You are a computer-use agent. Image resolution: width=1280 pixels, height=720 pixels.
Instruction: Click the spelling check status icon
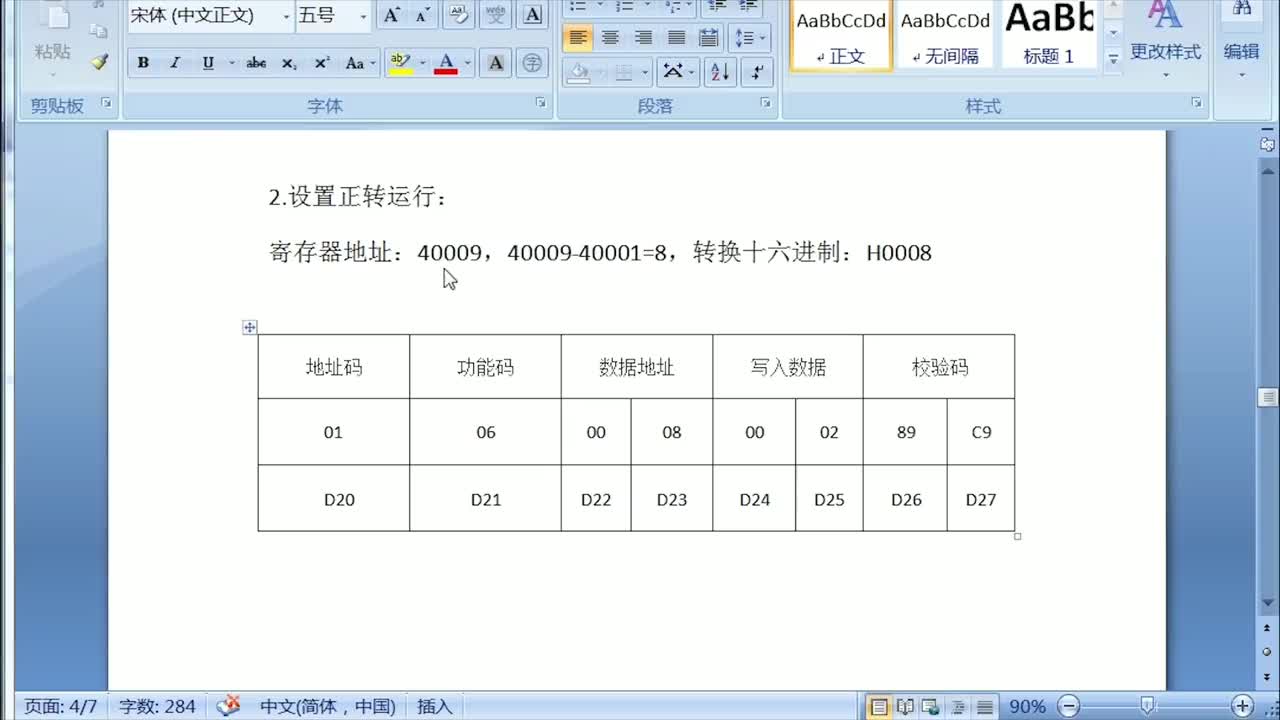[x=229, y=706]
